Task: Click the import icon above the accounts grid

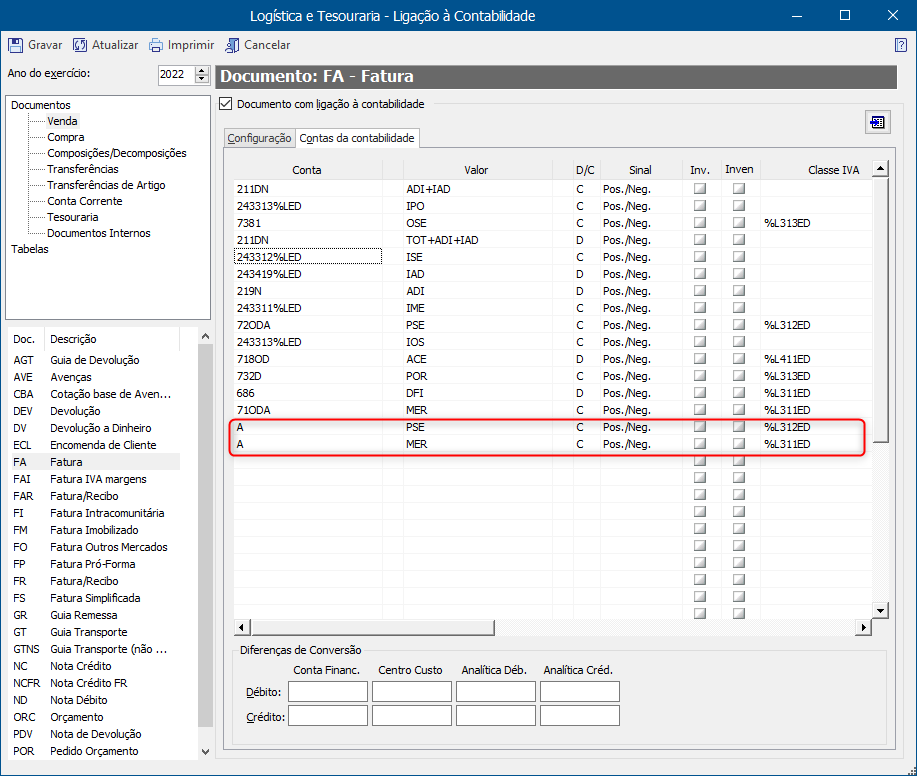Action: point(877,122)
